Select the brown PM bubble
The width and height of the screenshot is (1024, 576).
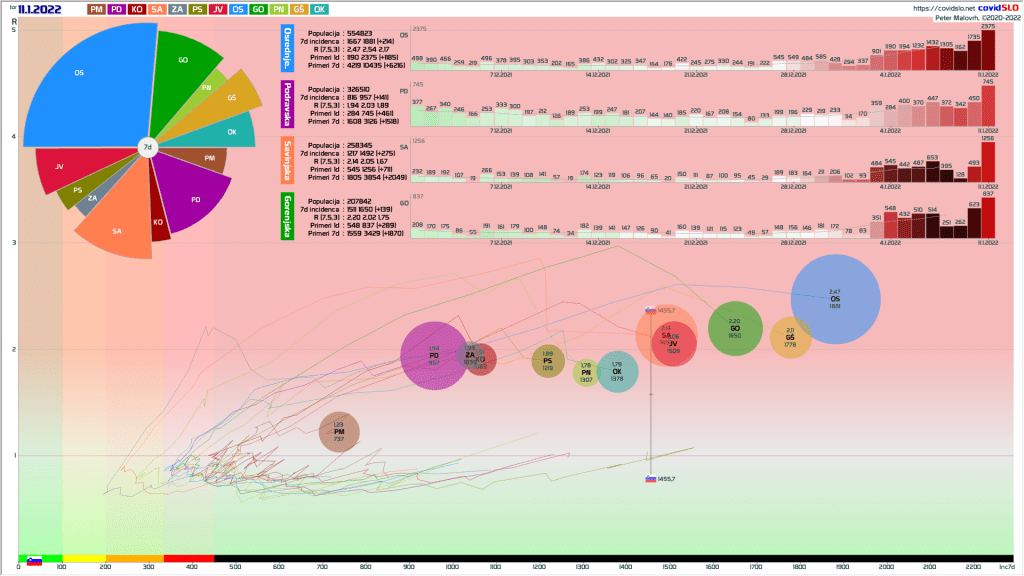[339, 432]
